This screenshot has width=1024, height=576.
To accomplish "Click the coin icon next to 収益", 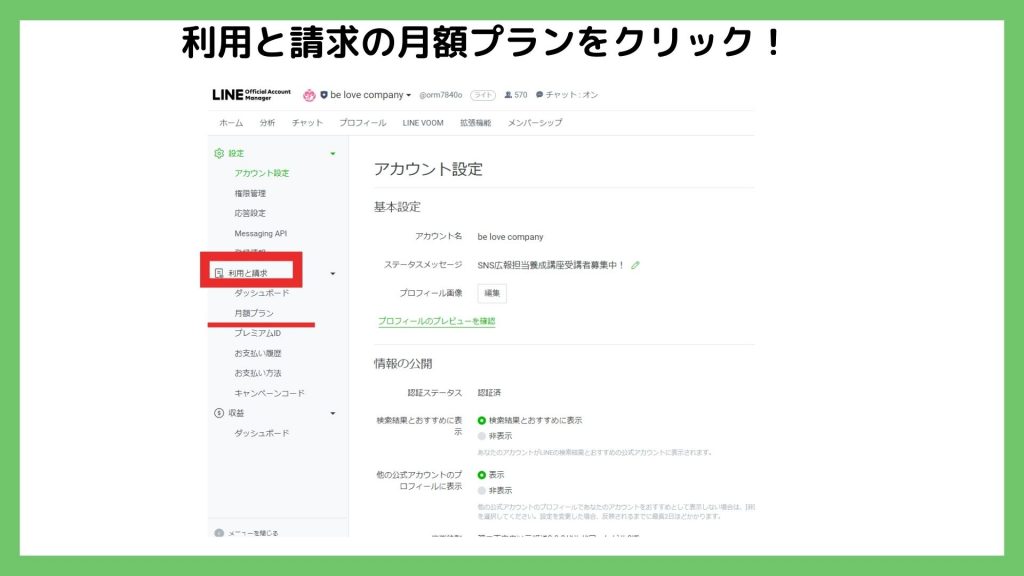I will tap(219, 413).
